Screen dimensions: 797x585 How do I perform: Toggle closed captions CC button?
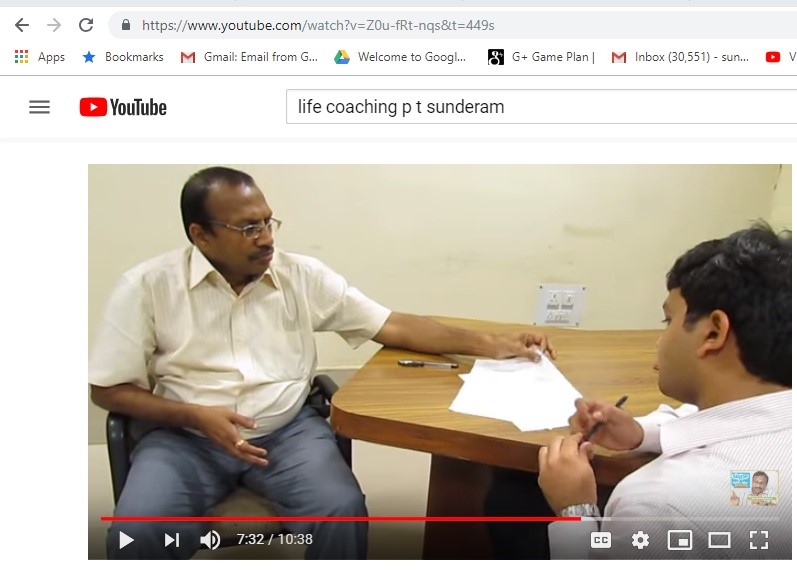pos(601,540)
